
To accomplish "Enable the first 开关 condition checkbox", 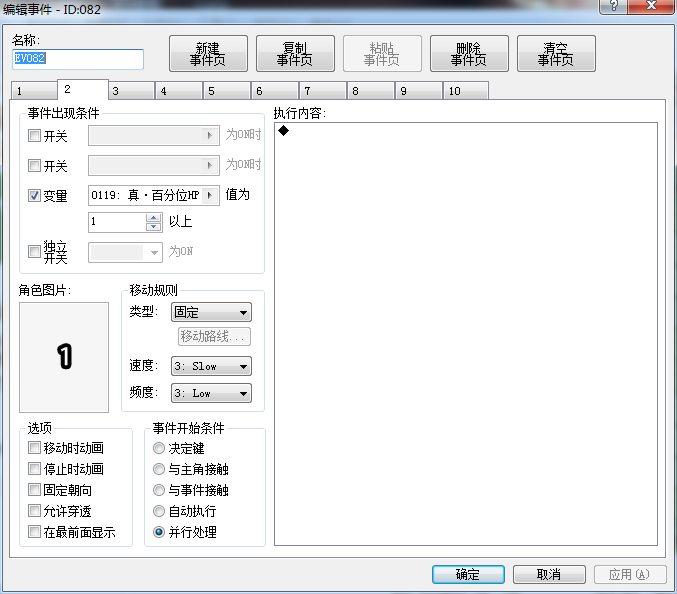I will [34, 136].
